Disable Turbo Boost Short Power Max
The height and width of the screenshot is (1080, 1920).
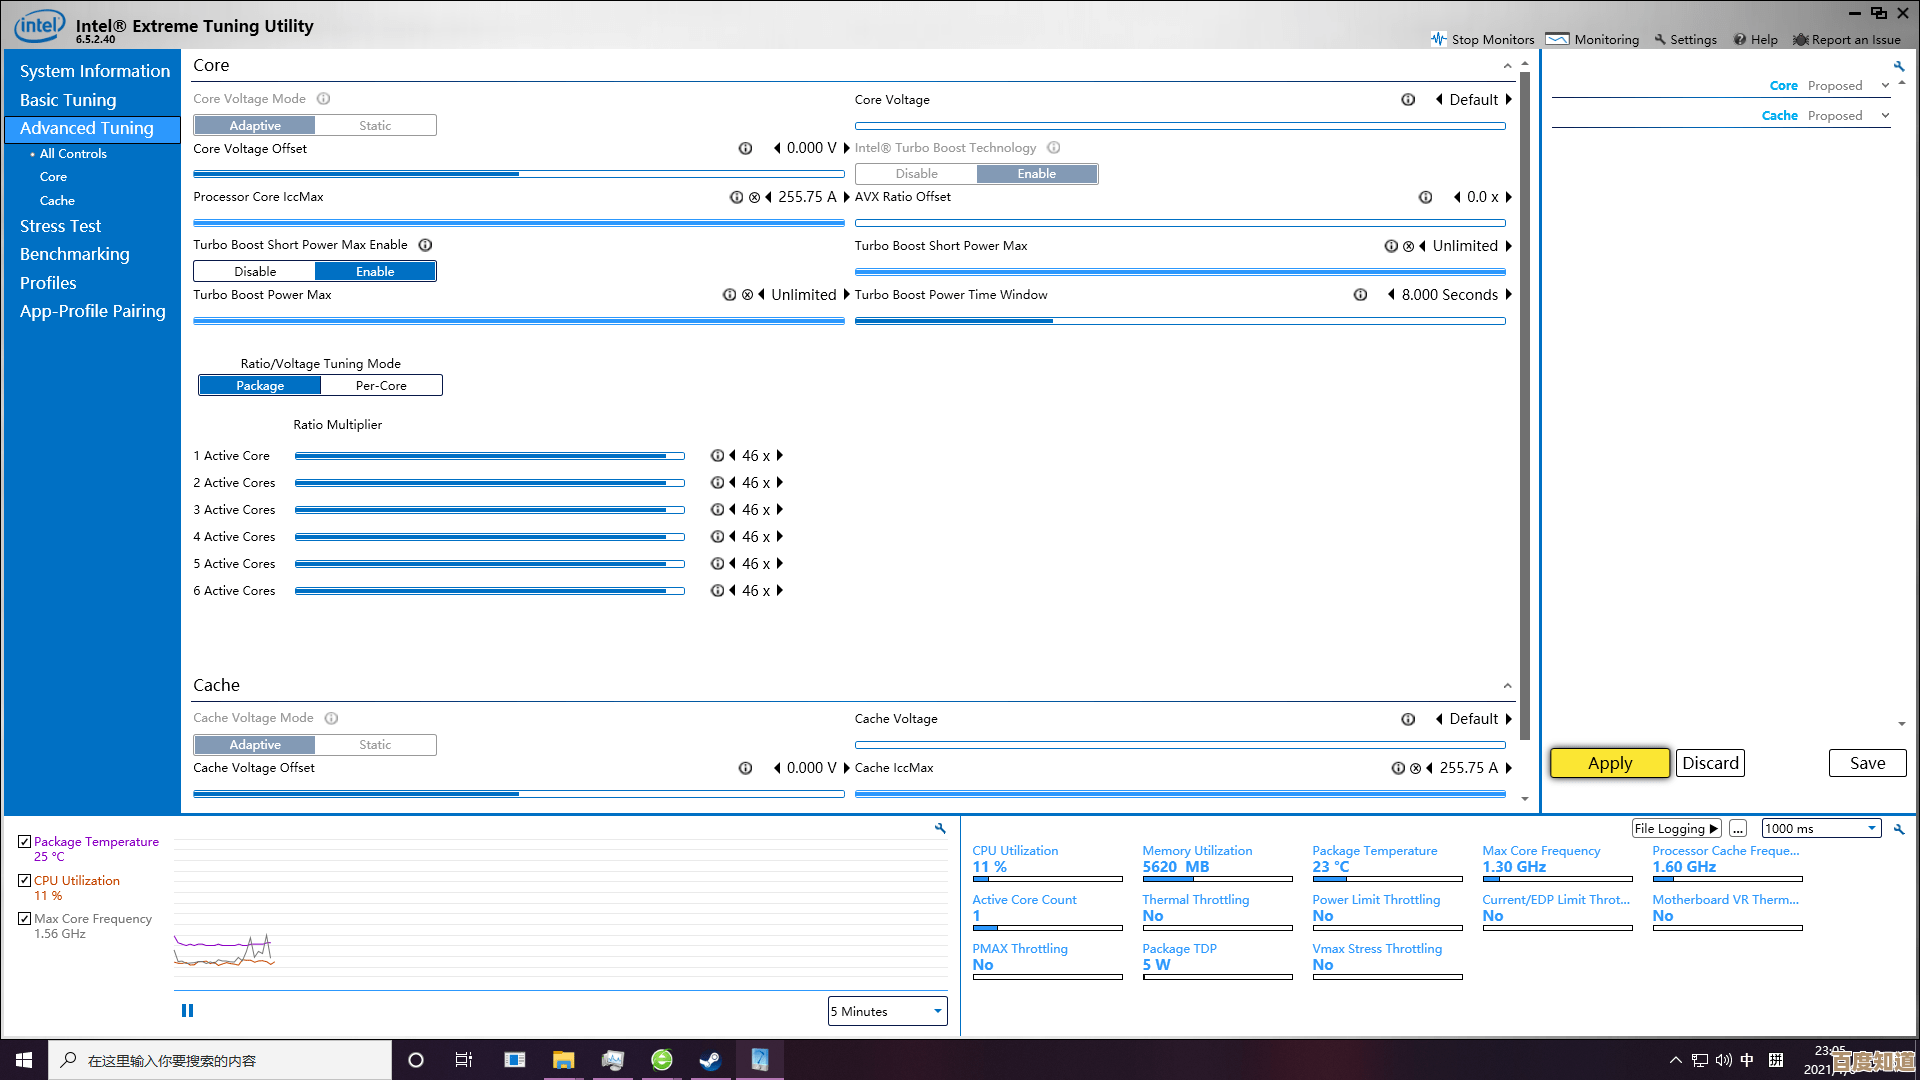255,272
